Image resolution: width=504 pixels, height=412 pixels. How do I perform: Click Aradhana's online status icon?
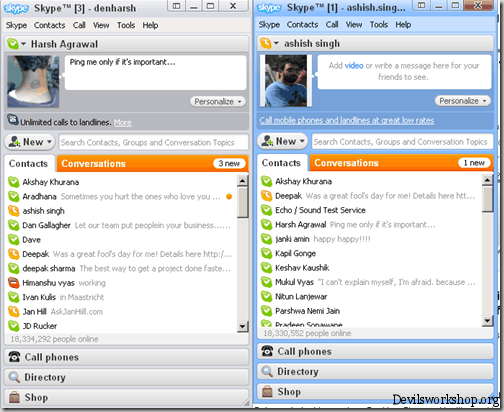[x=13, y=196]
